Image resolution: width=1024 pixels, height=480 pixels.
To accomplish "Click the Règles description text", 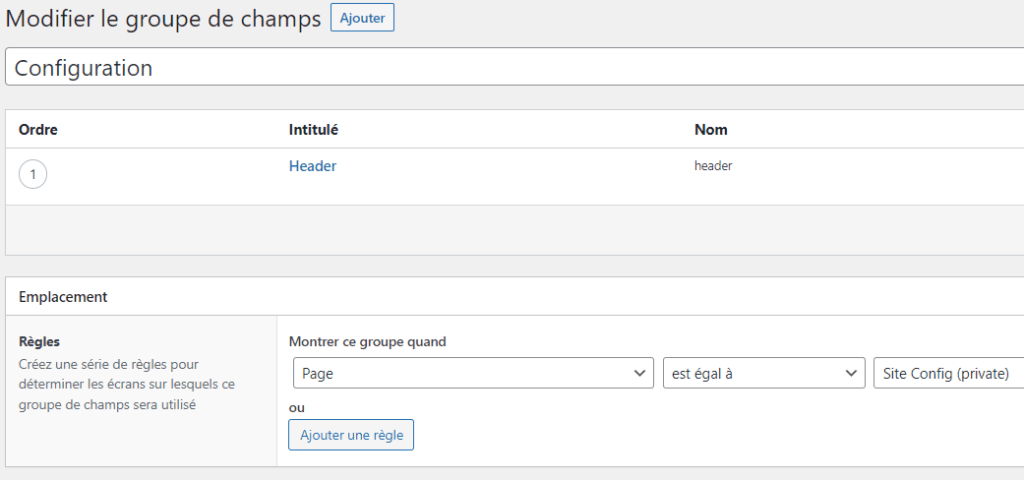I will (x=125, y=385).
